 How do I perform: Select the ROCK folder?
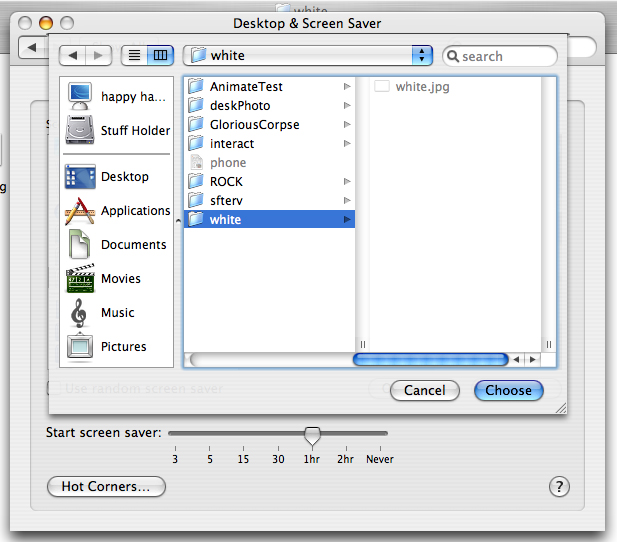click(x=269, y=181)
